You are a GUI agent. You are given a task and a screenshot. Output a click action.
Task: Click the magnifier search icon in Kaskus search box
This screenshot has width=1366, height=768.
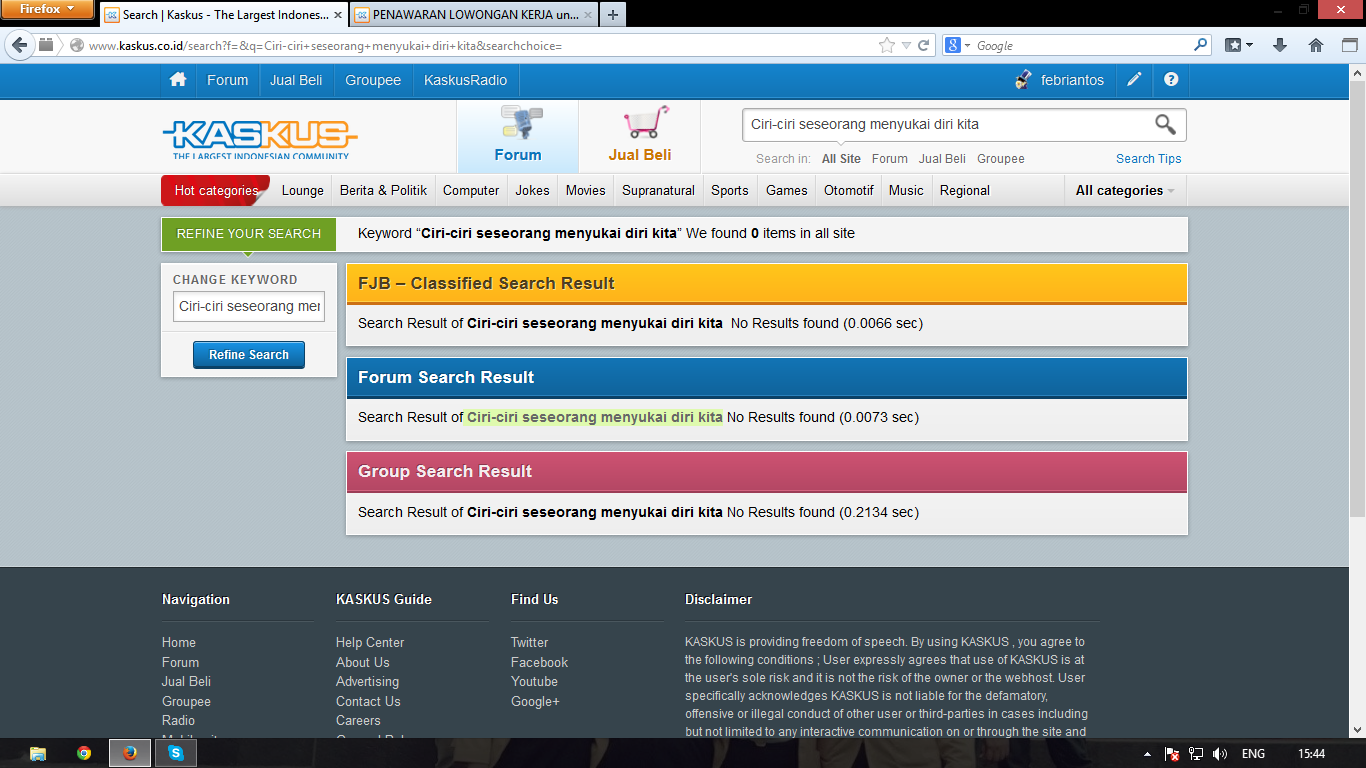pyautogui.click(x=1165, y=124)
